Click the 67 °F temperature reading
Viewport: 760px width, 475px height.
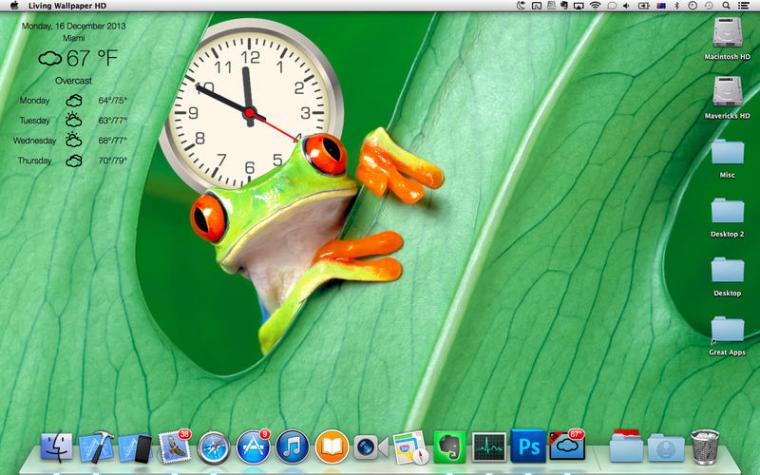[92, 58]
